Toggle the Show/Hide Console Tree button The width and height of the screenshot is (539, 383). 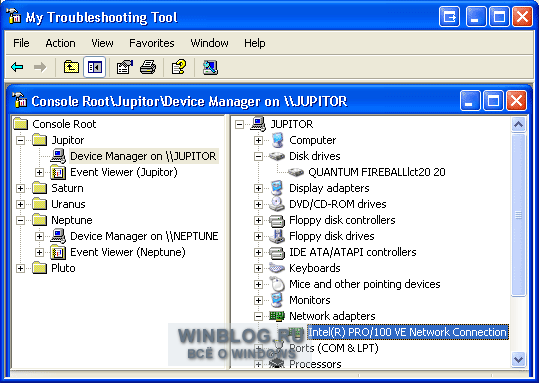pos(95,67)
